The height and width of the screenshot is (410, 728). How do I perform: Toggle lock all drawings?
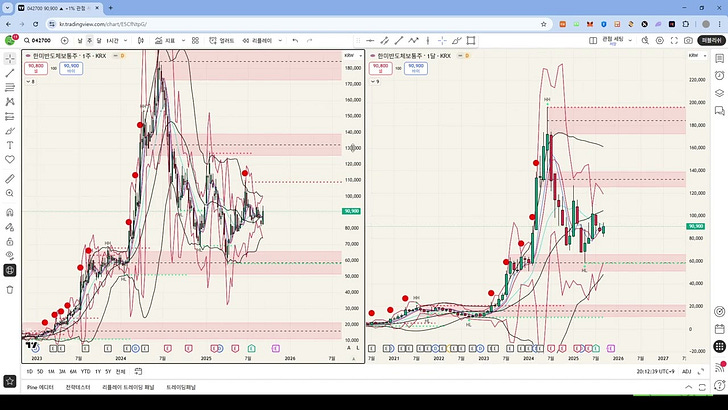click(10, 241)
